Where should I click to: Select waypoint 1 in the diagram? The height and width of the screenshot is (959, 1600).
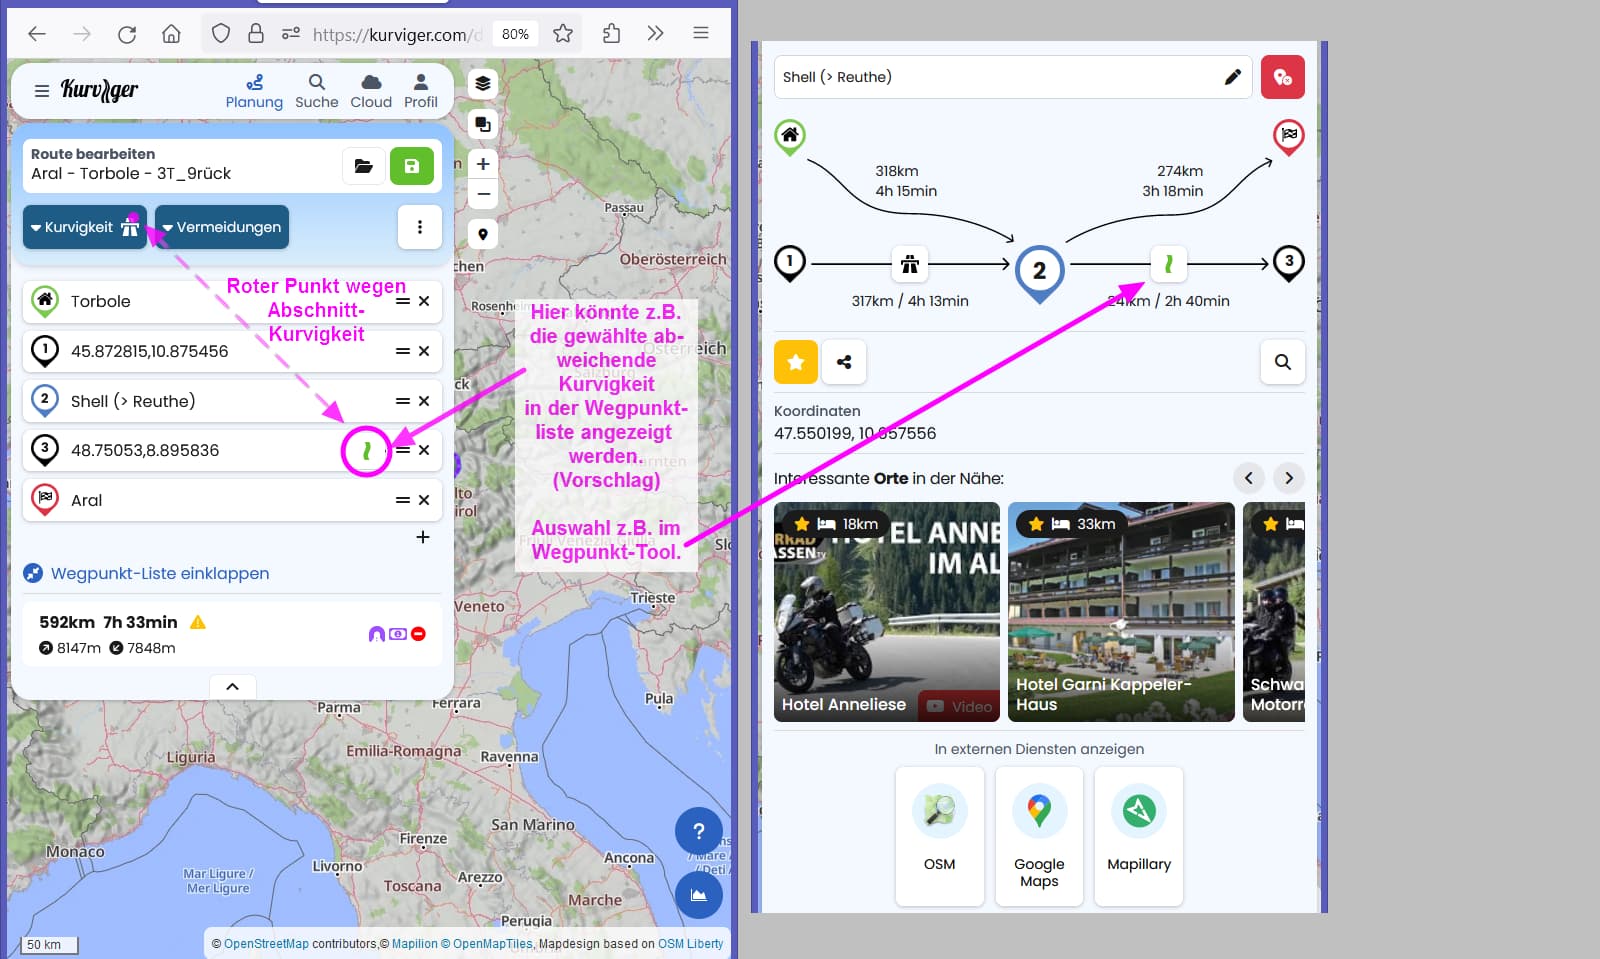point(790,262)
